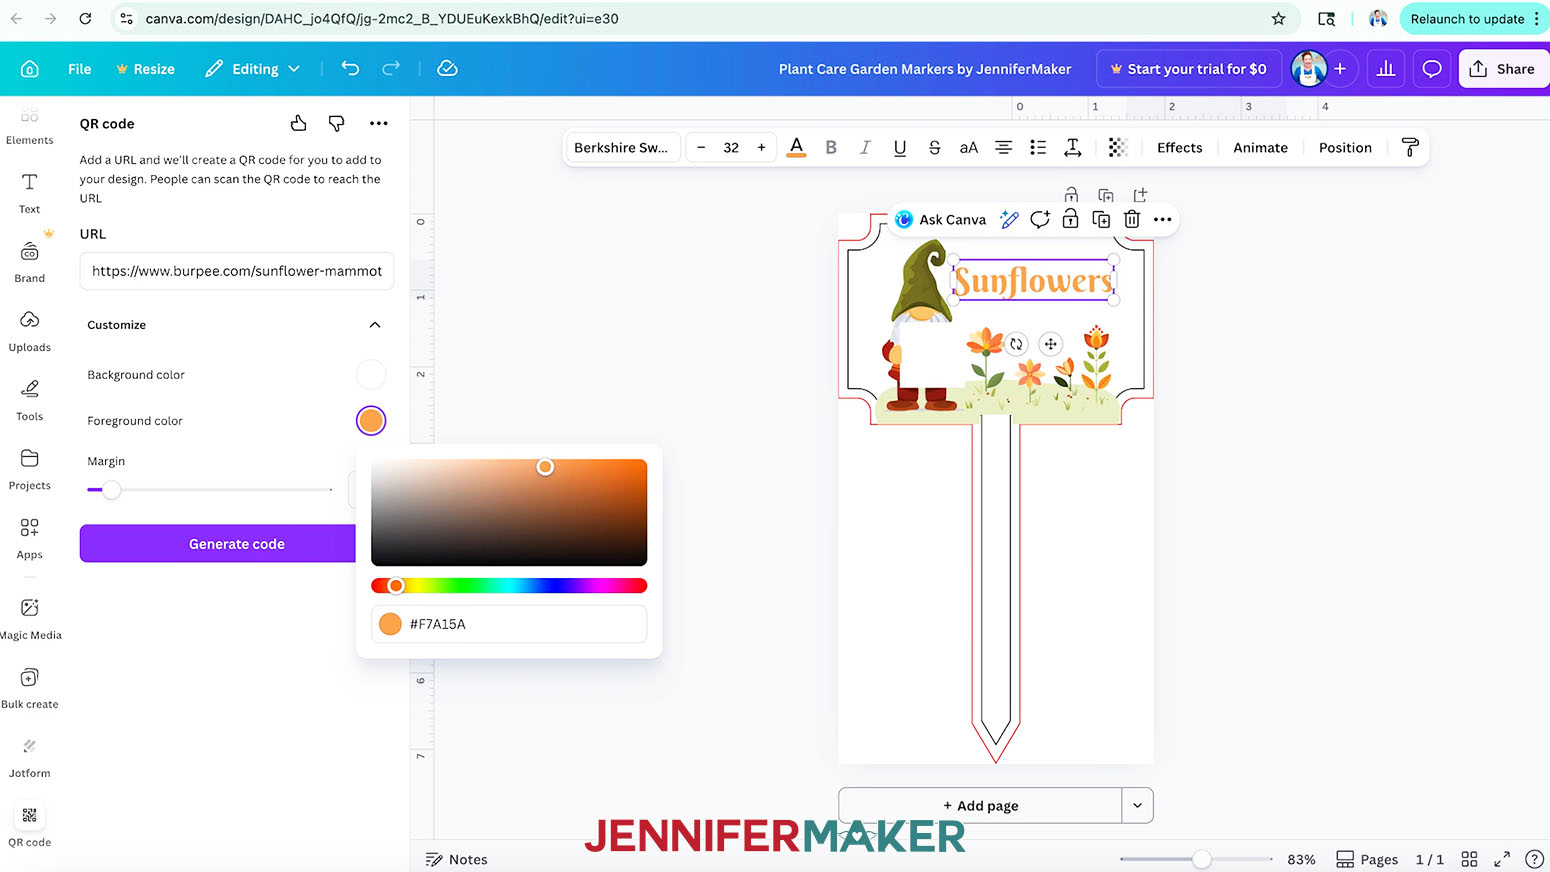Check cloud save status icon
This screenshot has height=872, width=1550.
pyautogui.click(x=447, y=68)
